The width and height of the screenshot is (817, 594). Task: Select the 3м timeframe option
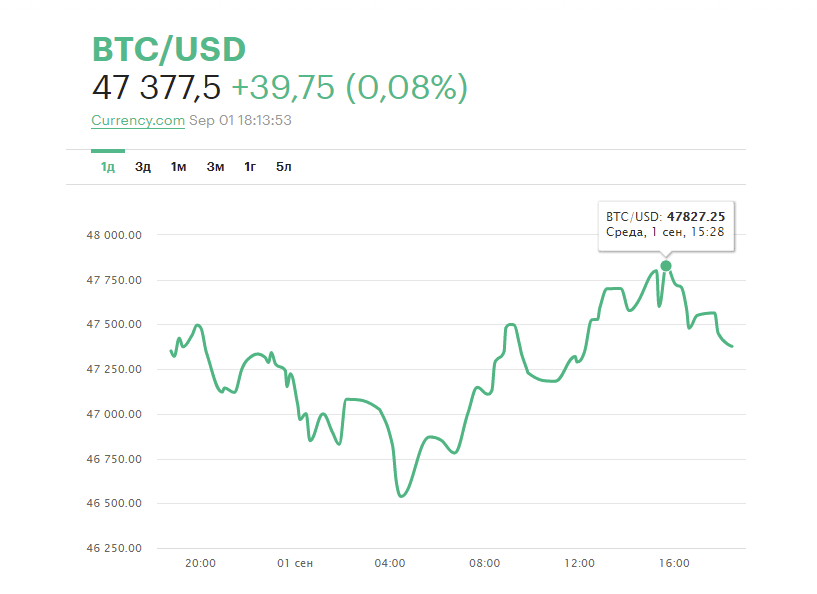tap(214, 166)
